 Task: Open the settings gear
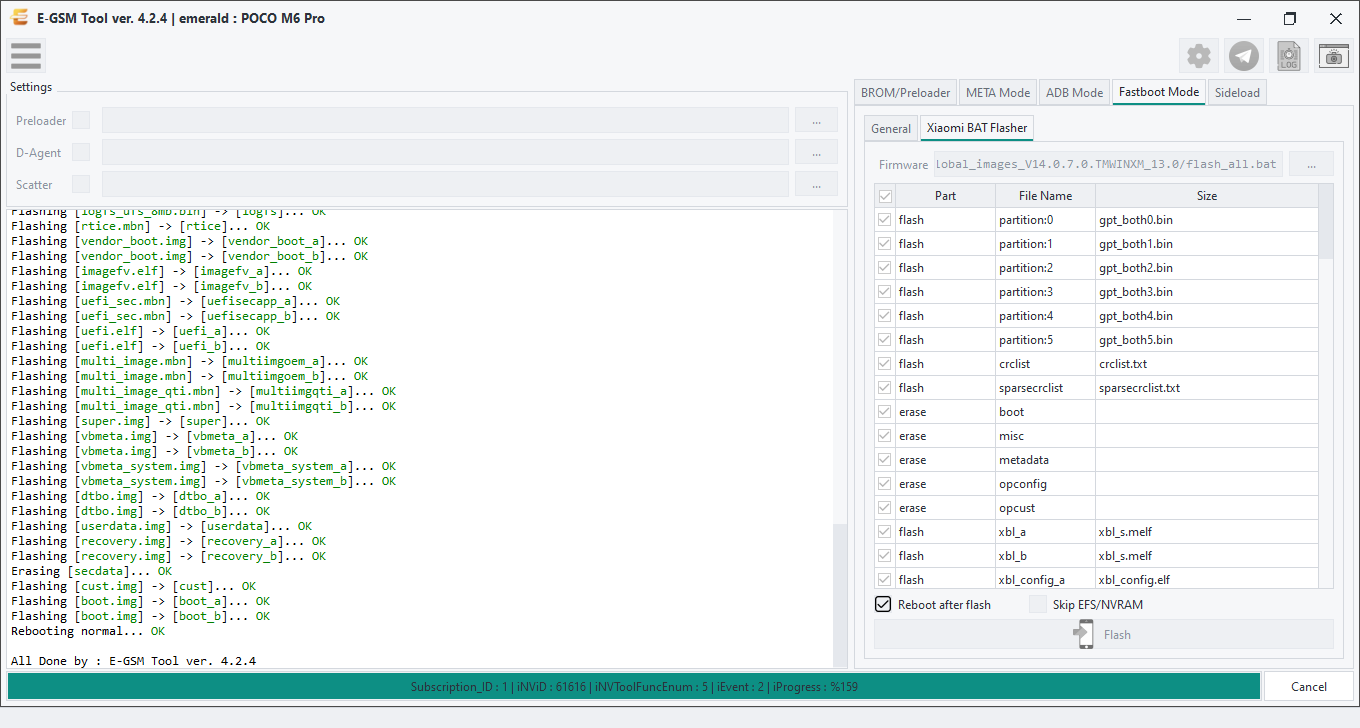[x=1198, y=56]
